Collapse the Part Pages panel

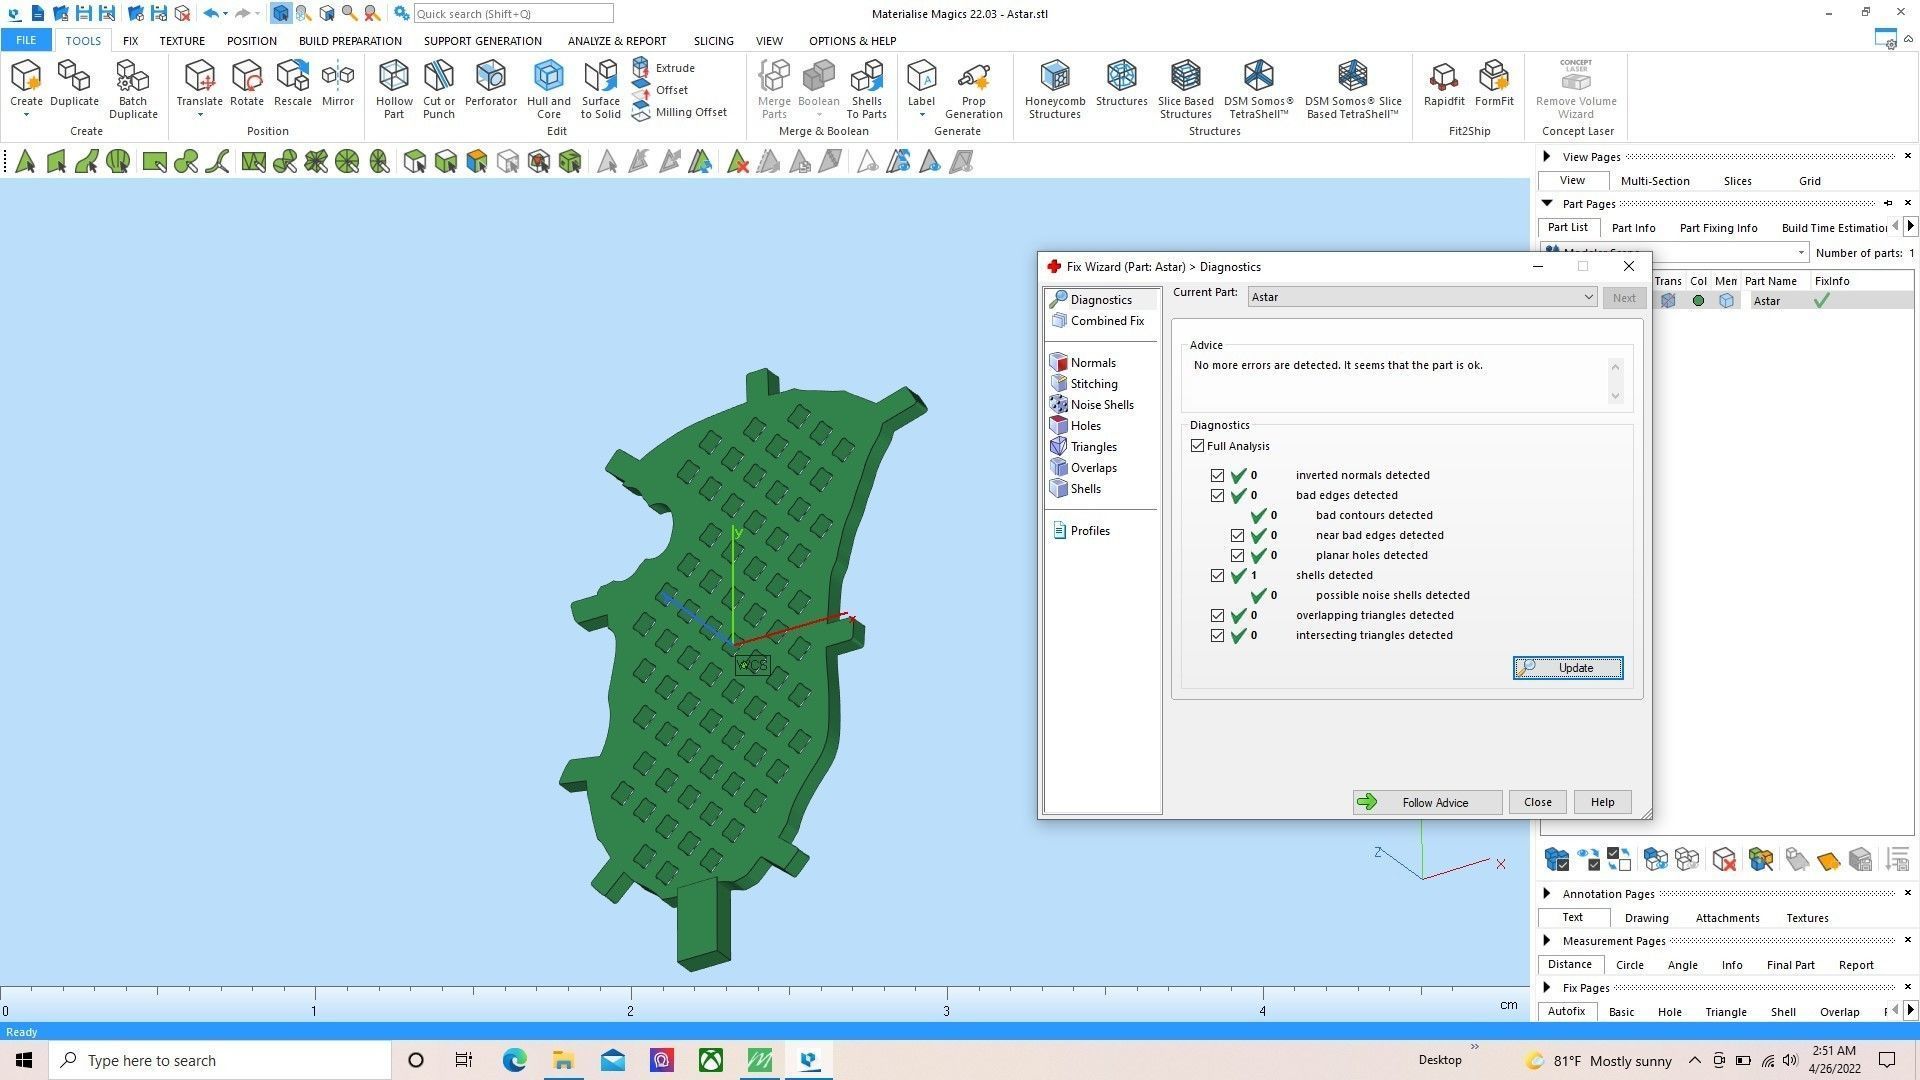pos(1547,204)
